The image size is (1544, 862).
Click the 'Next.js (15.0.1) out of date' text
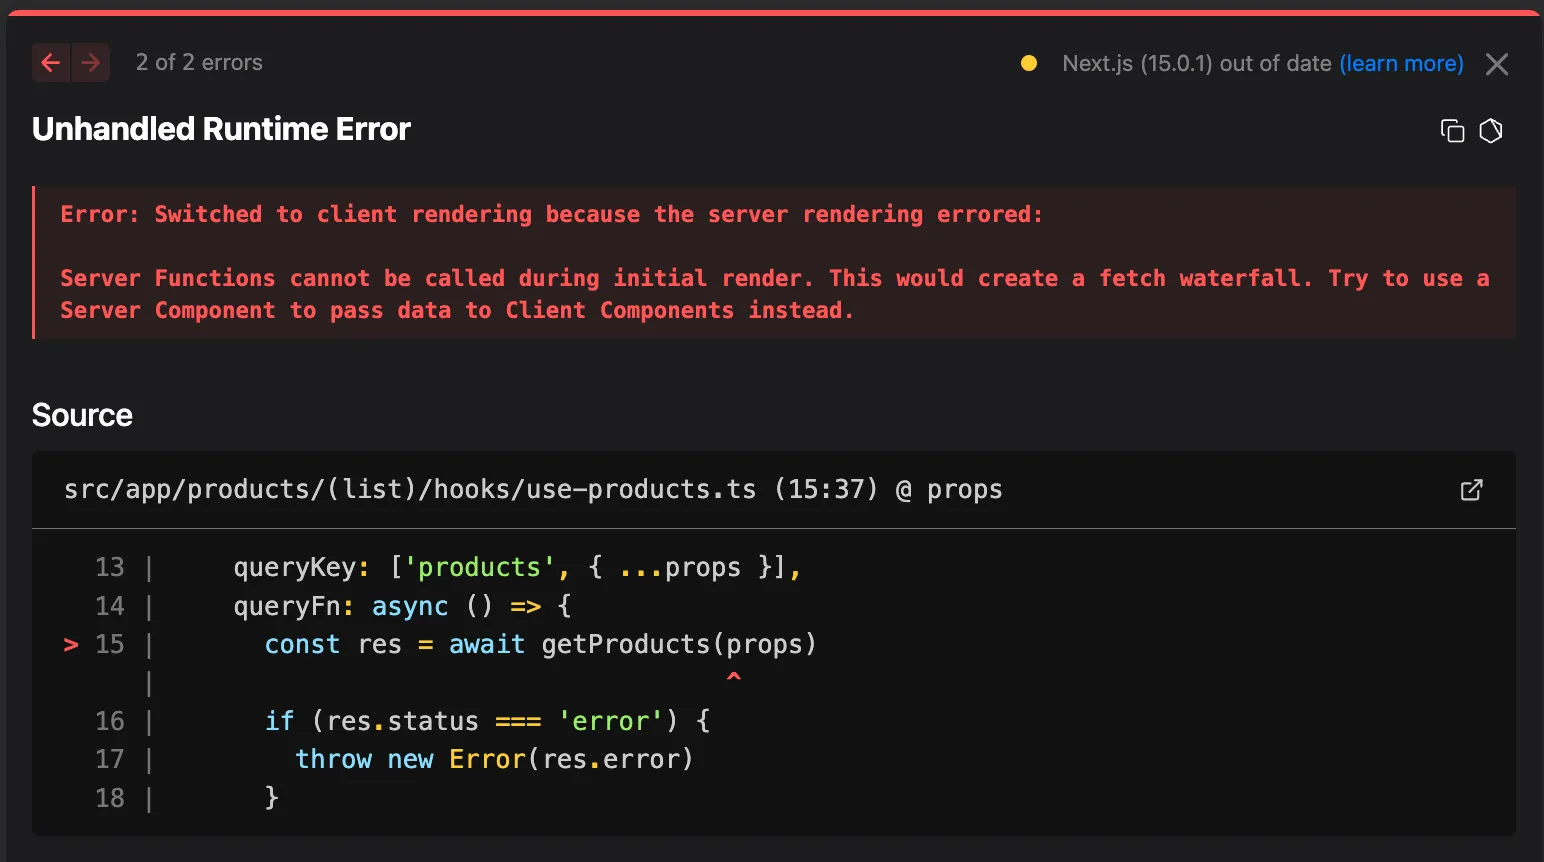(x=1196, y=64)
